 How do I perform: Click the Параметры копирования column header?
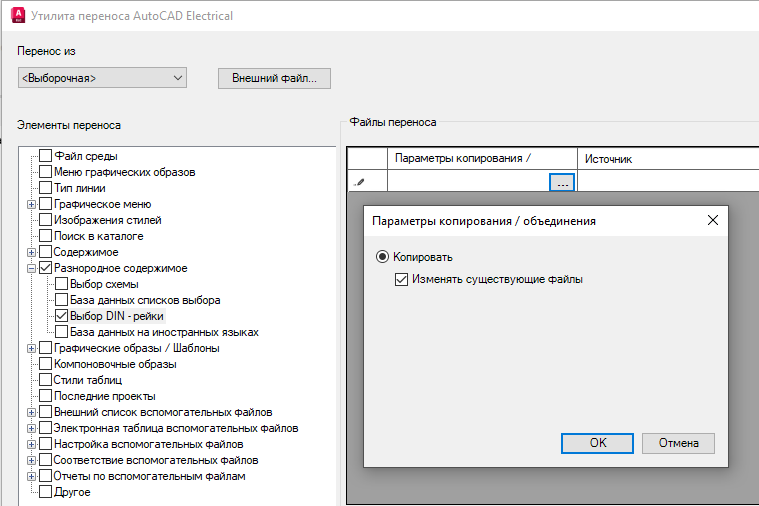[482, 158]
